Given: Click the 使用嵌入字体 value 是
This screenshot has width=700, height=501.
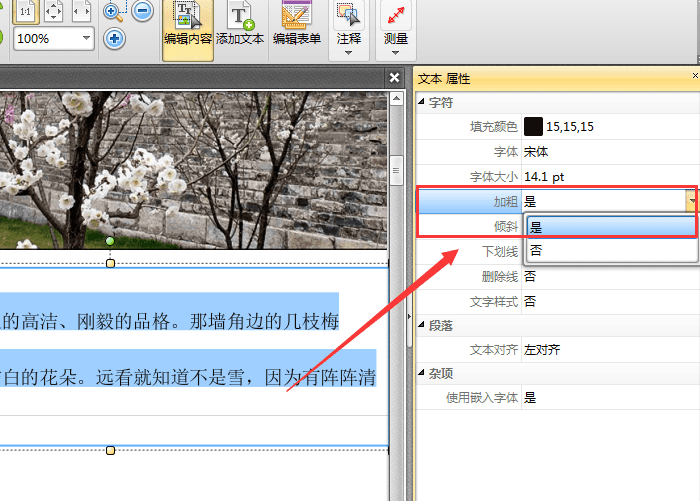Looking at the screenshot, I should pos(530,397).
